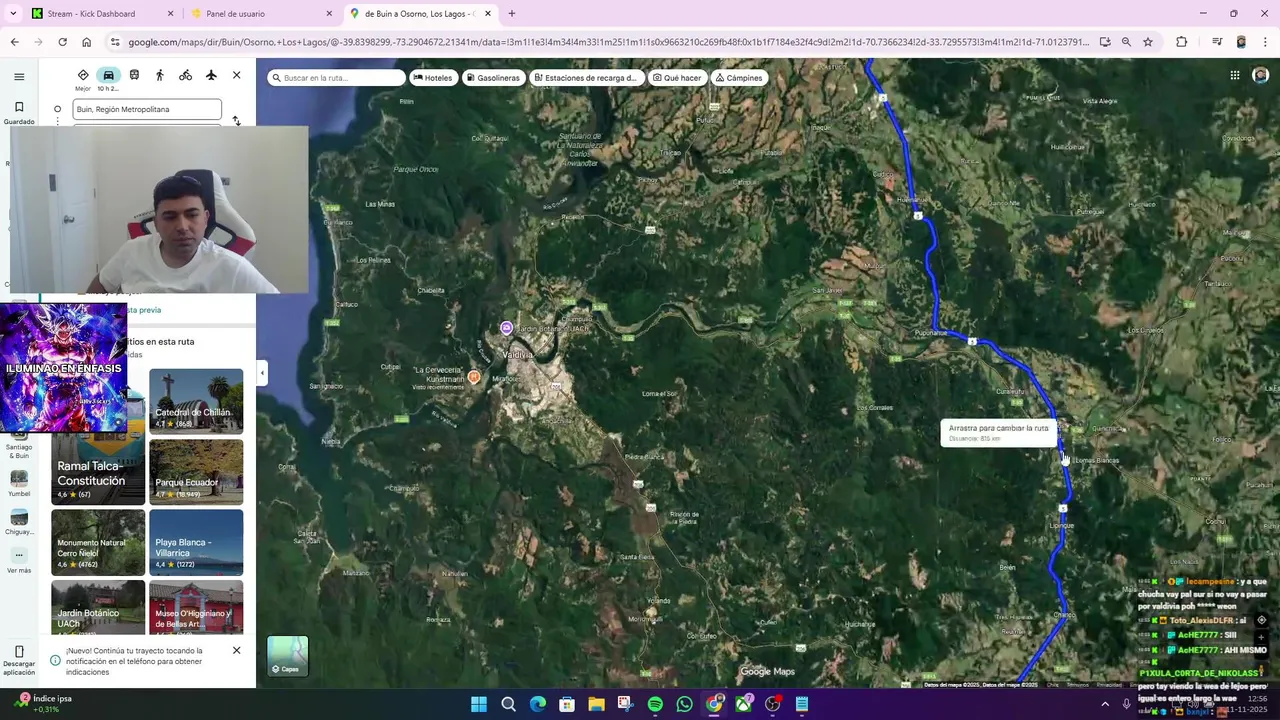Close the Stream - Kick Dashboard tab
Screen dimensions: 1280x720
pos(170,14)
